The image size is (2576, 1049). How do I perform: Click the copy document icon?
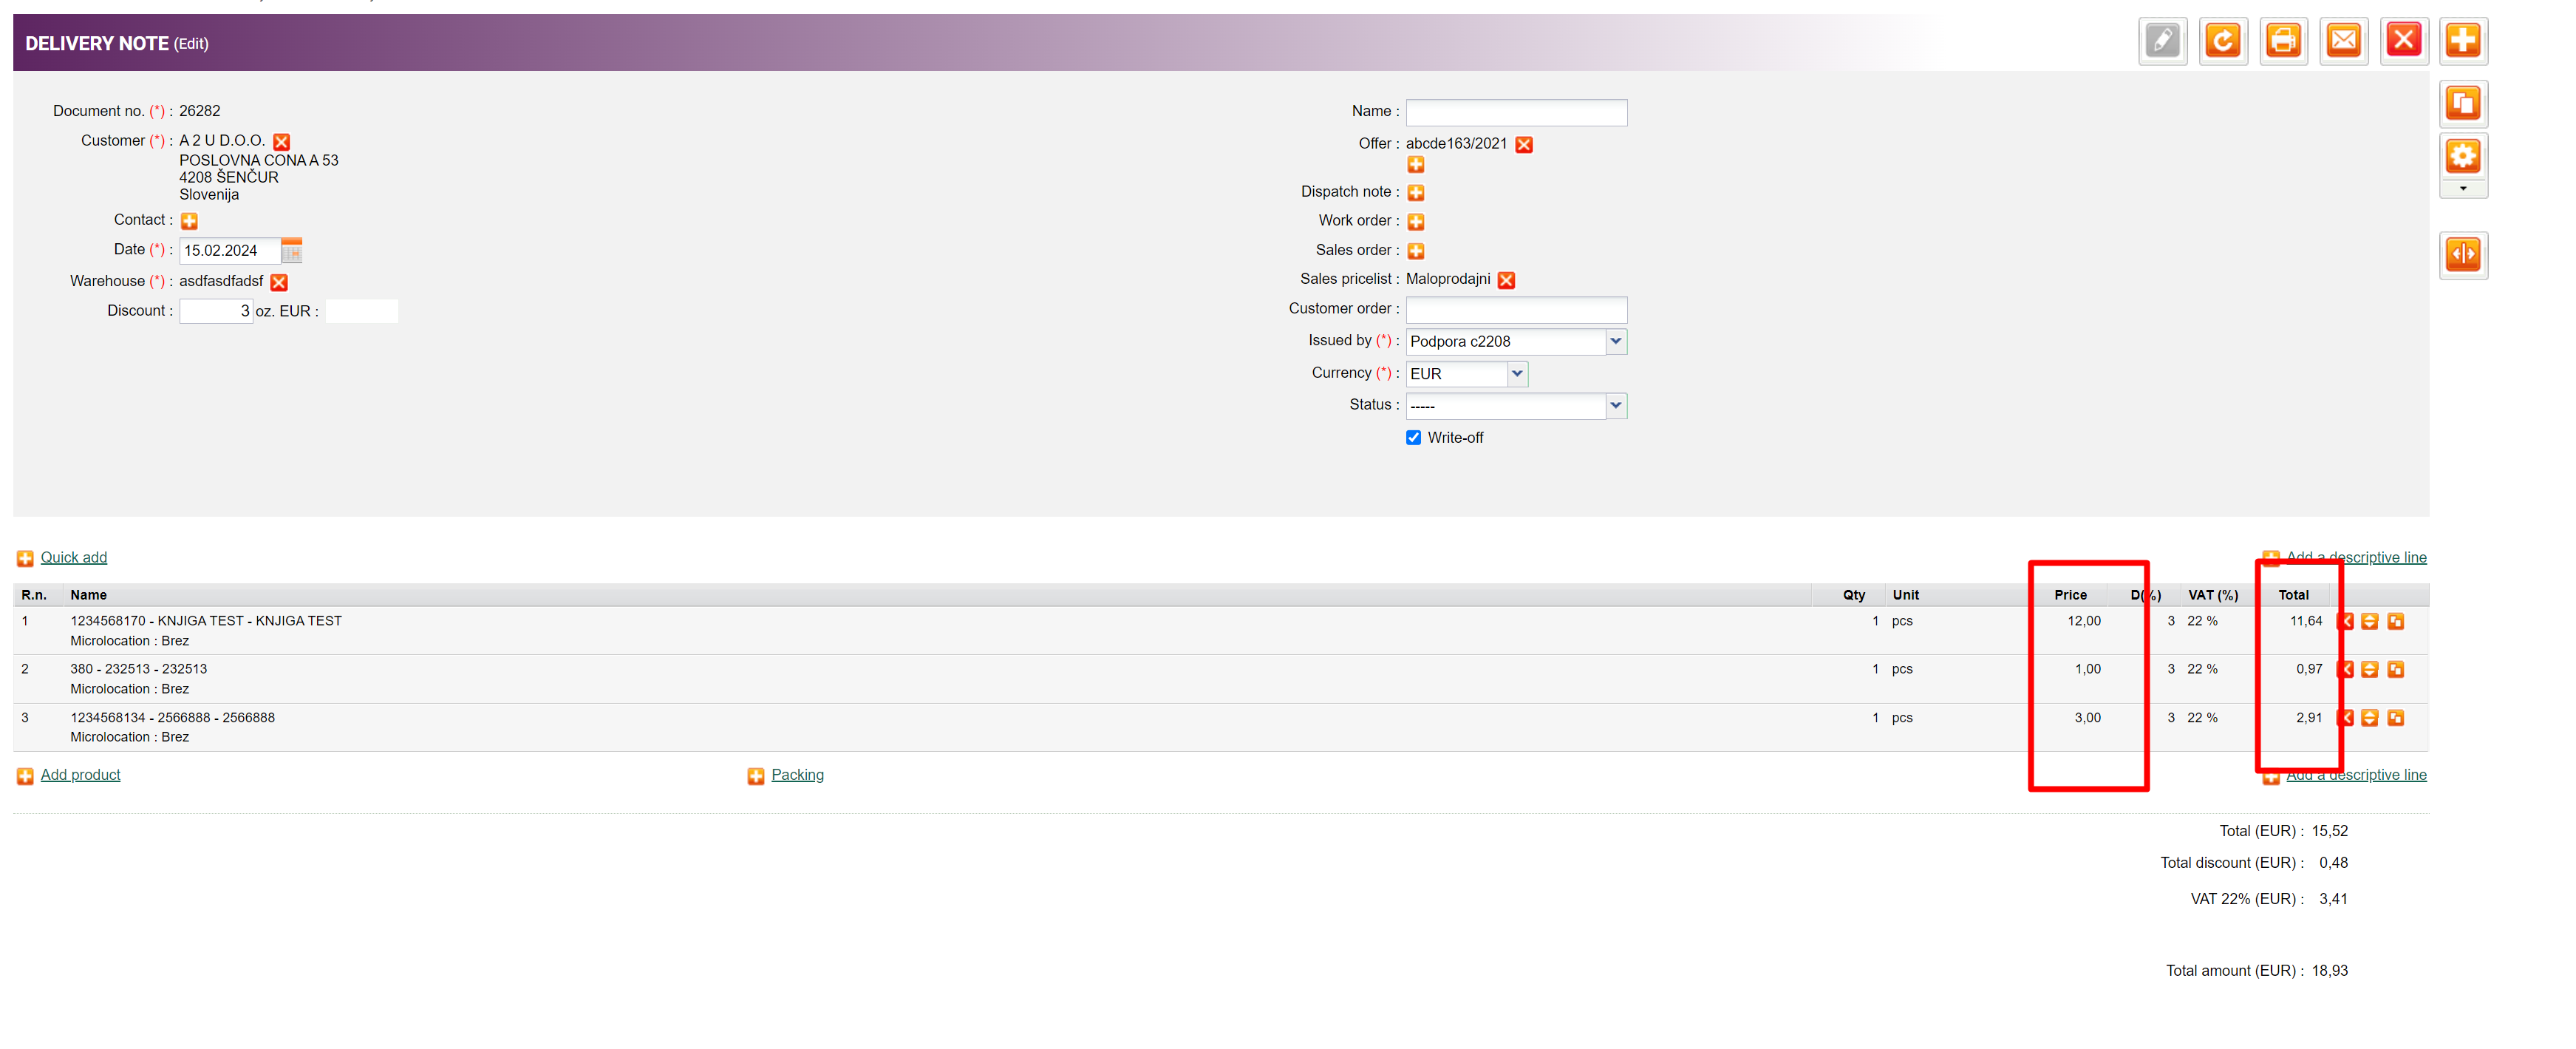pos(2462,103)
